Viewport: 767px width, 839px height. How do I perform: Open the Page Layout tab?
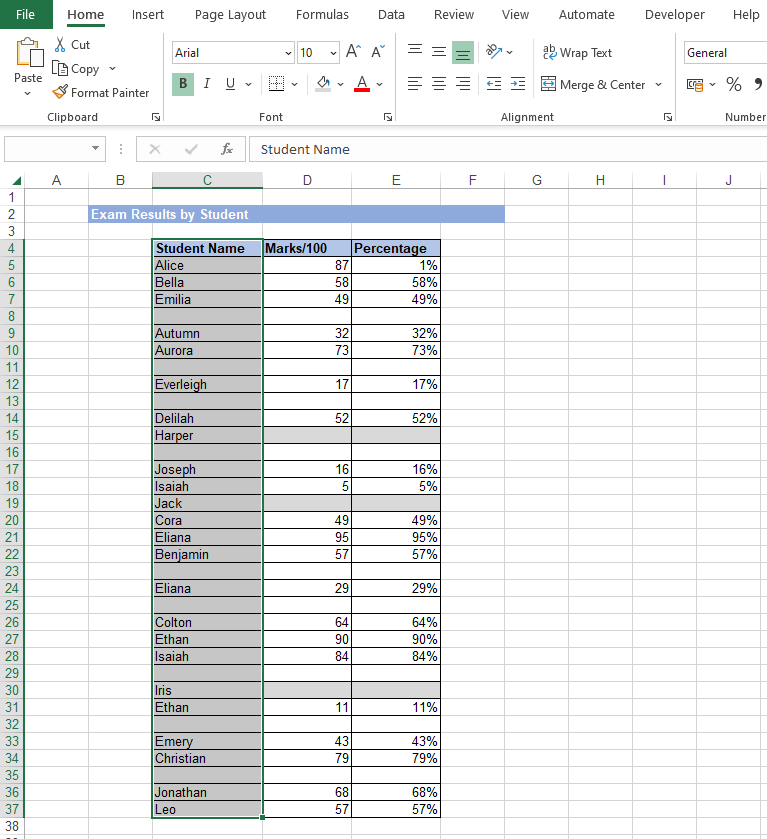pos(230,15)
